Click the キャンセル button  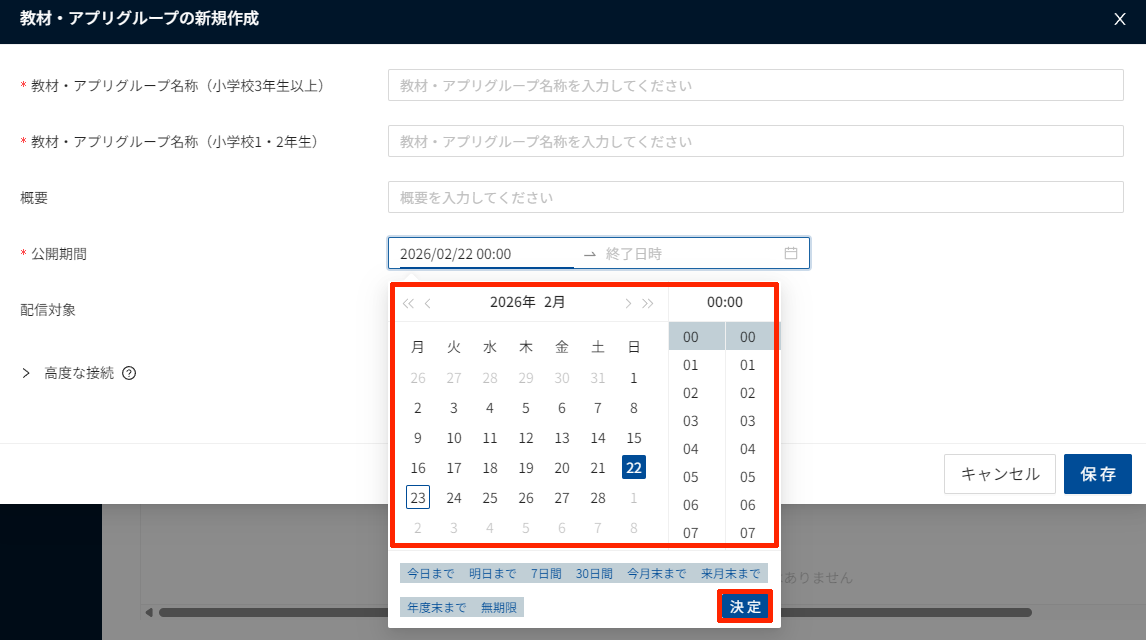pos(999,474)
